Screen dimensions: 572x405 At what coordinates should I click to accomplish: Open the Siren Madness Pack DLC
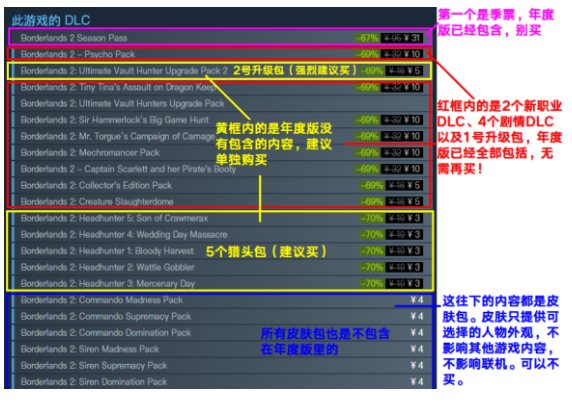tap(221, 349)
